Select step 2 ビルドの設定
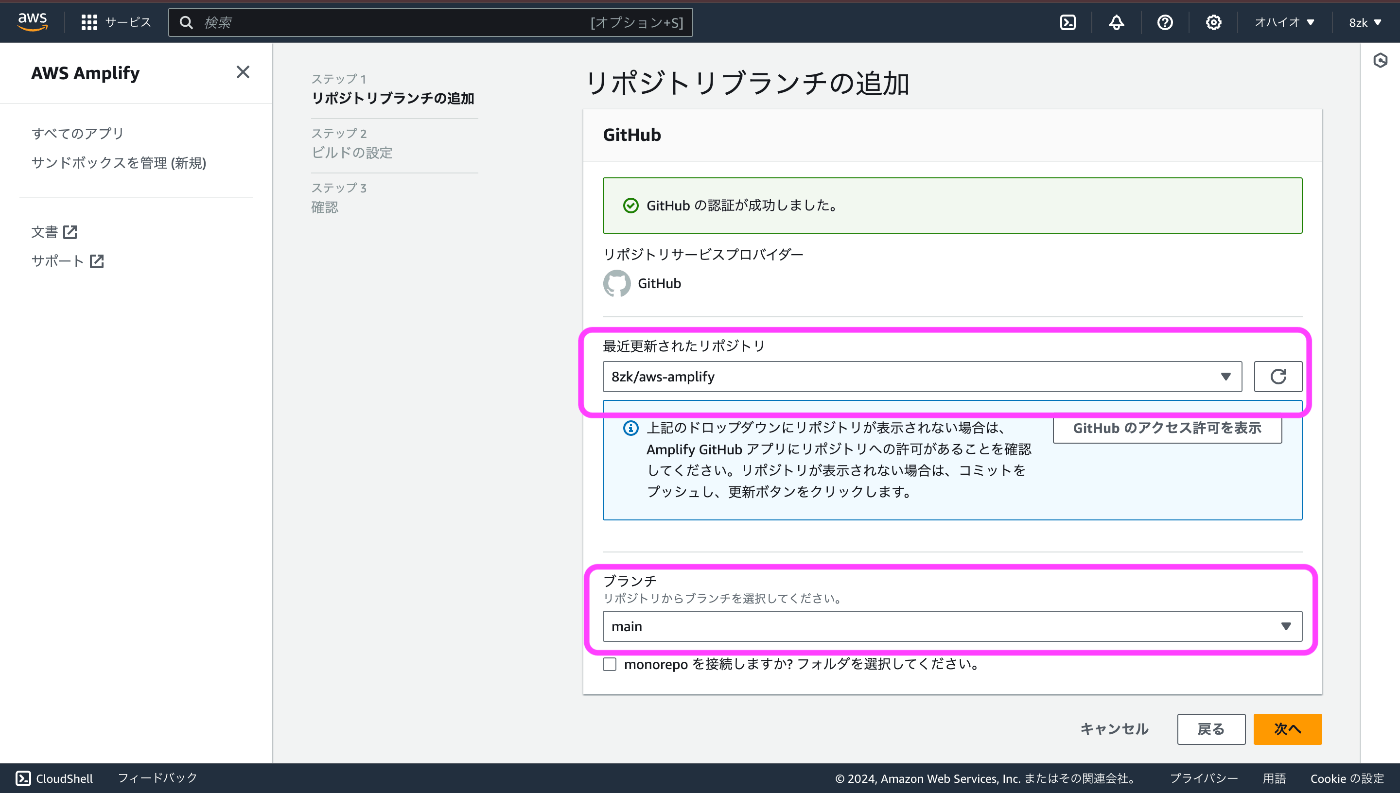Viewport: 1400px width, 793px height. 352,153
